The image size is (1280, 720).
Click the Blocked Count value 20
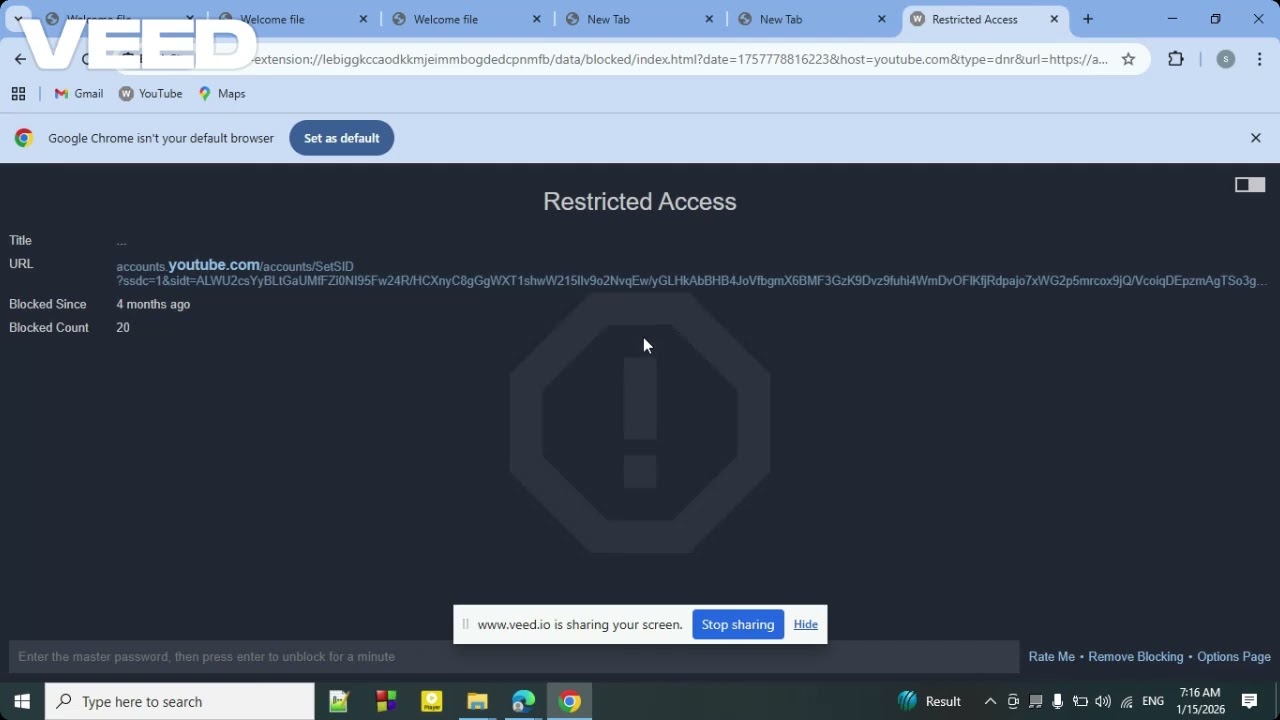pyautogui.click(x=123, y=328)
